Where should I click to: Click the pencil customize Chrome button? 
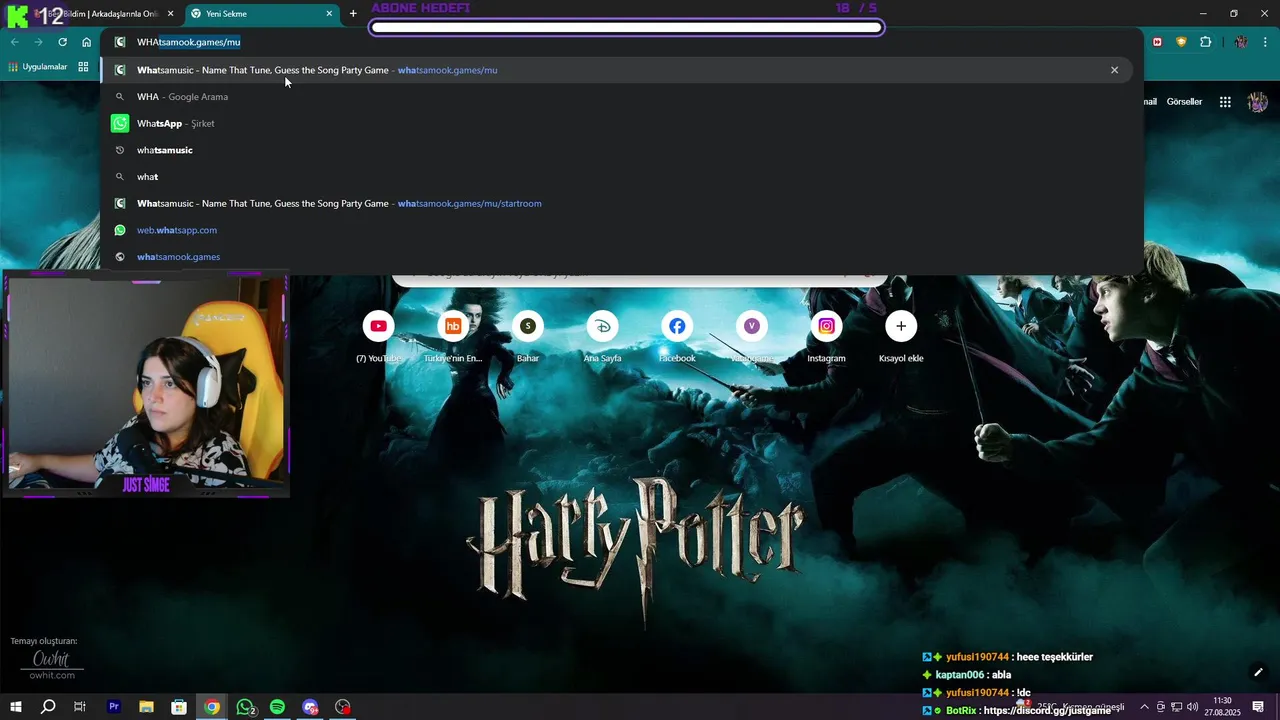1258,672
